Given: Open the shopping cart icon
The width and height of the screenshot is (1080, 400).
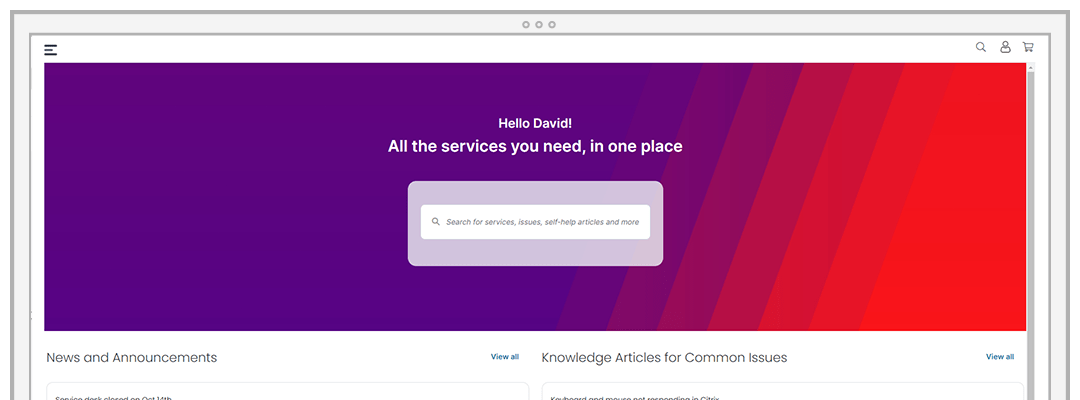Looking at the screenshot, I should tap(1028, 47).
